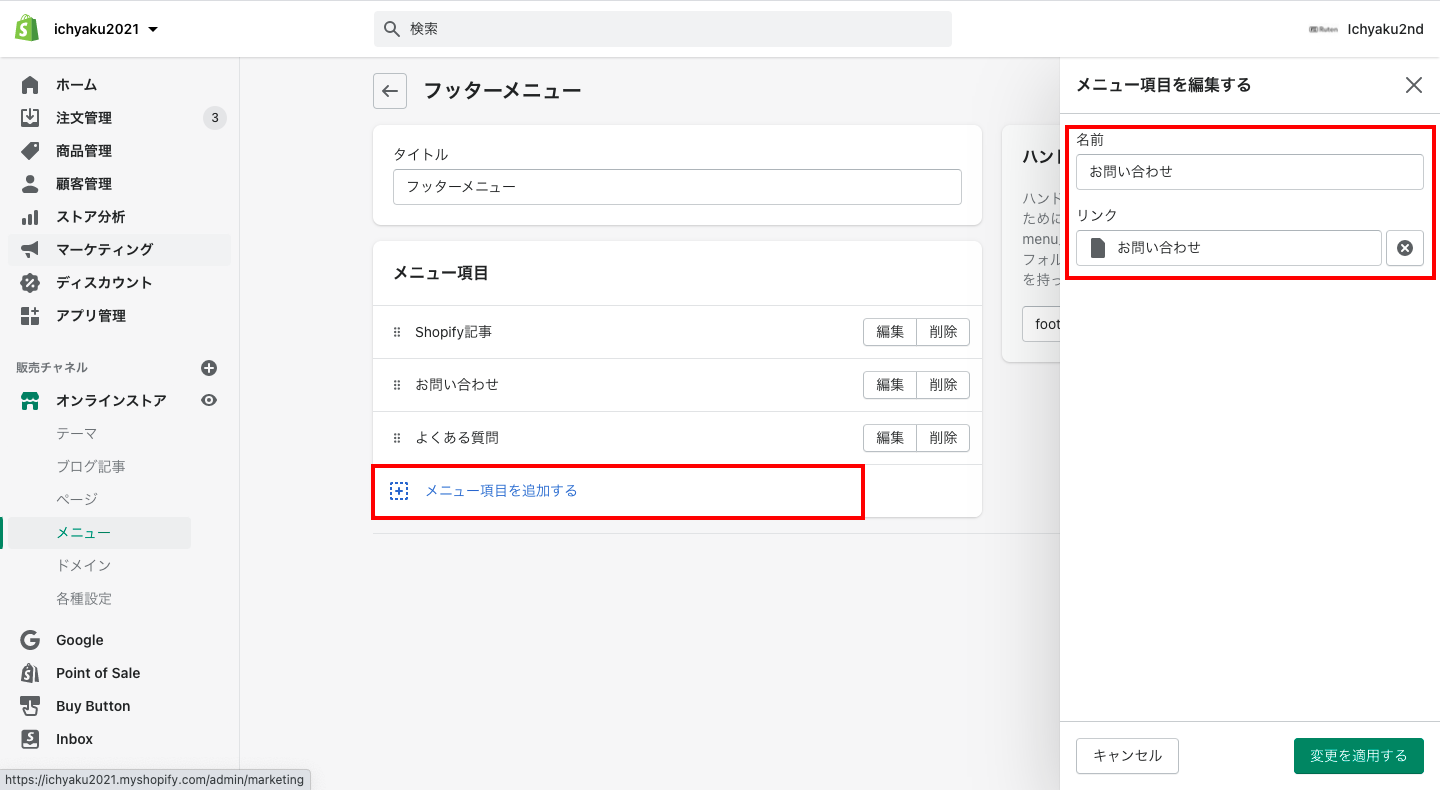Click the Buy Button channel icon
The width and height of the screenshot is (1440, 790).
pos(30,706)
